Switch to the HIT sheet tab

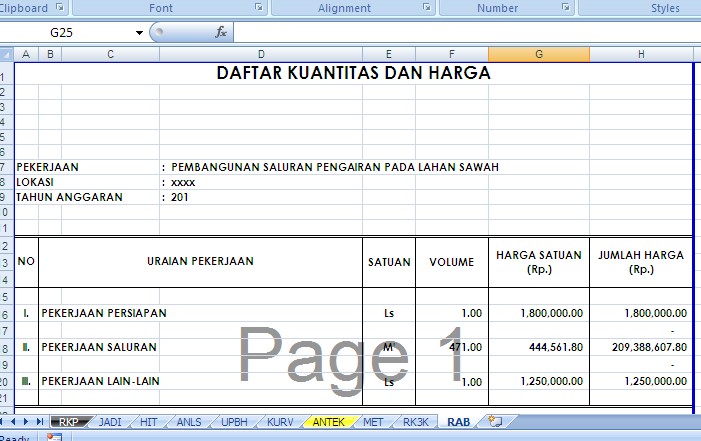click(148, 422)
